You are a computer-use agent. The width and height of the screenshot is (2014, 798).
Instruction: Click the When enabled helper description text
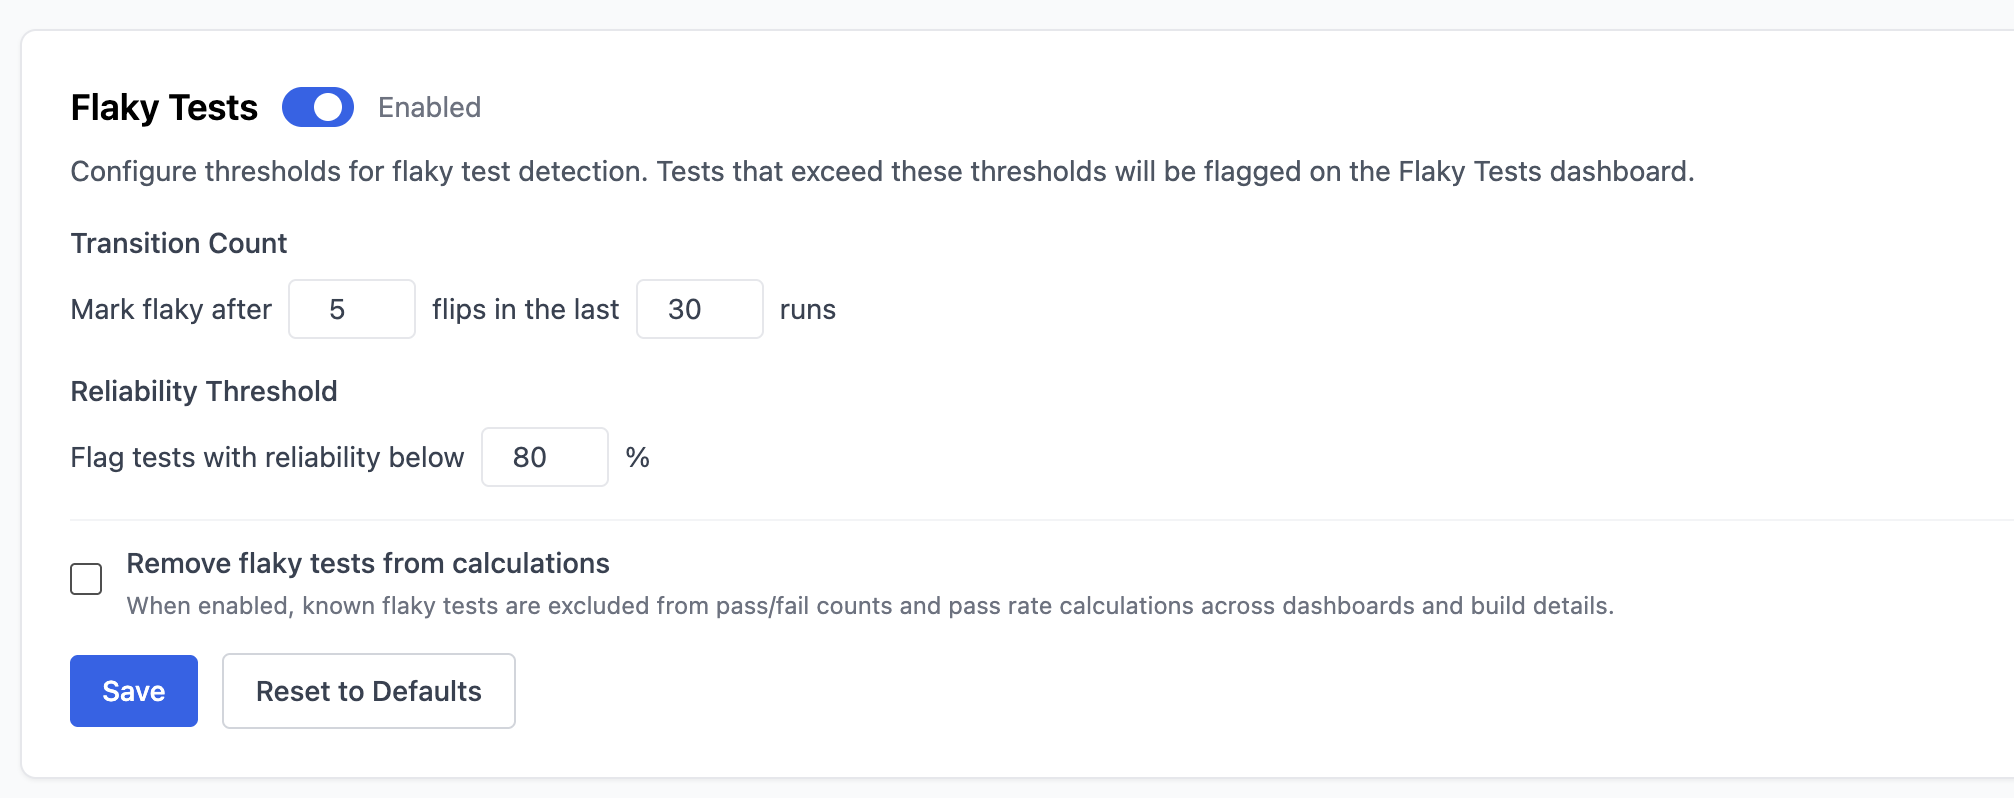pos(870,606)
